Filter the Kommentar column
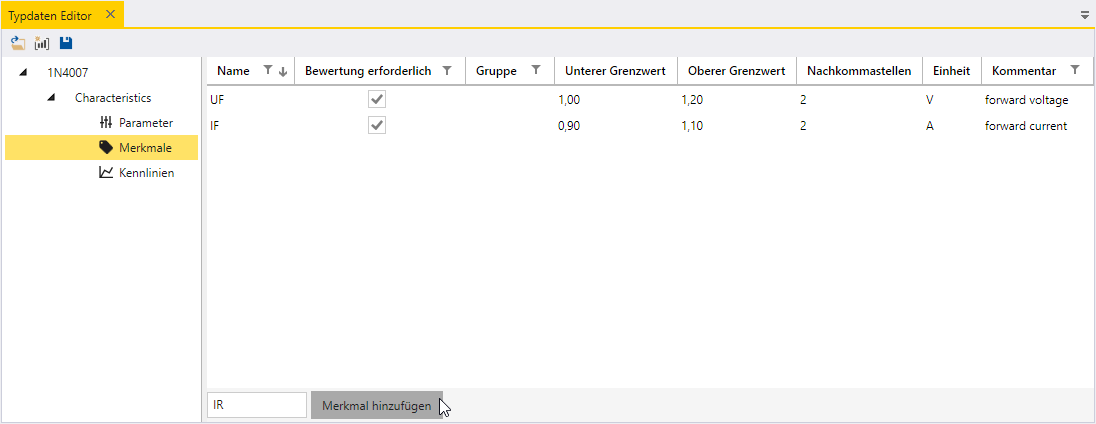 1075,71
